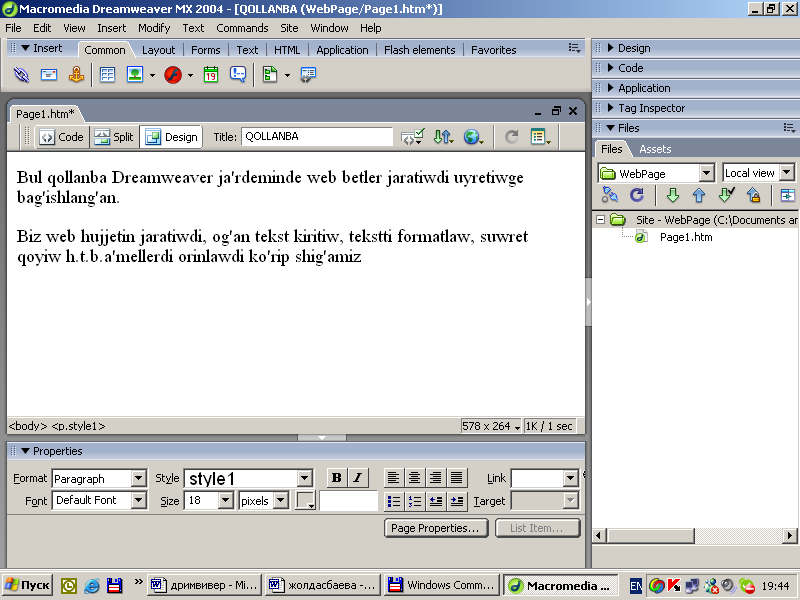Connect to remote host in Files panel
The height and width of the screenshot is (600, 800).
click(x=610, y=195)
